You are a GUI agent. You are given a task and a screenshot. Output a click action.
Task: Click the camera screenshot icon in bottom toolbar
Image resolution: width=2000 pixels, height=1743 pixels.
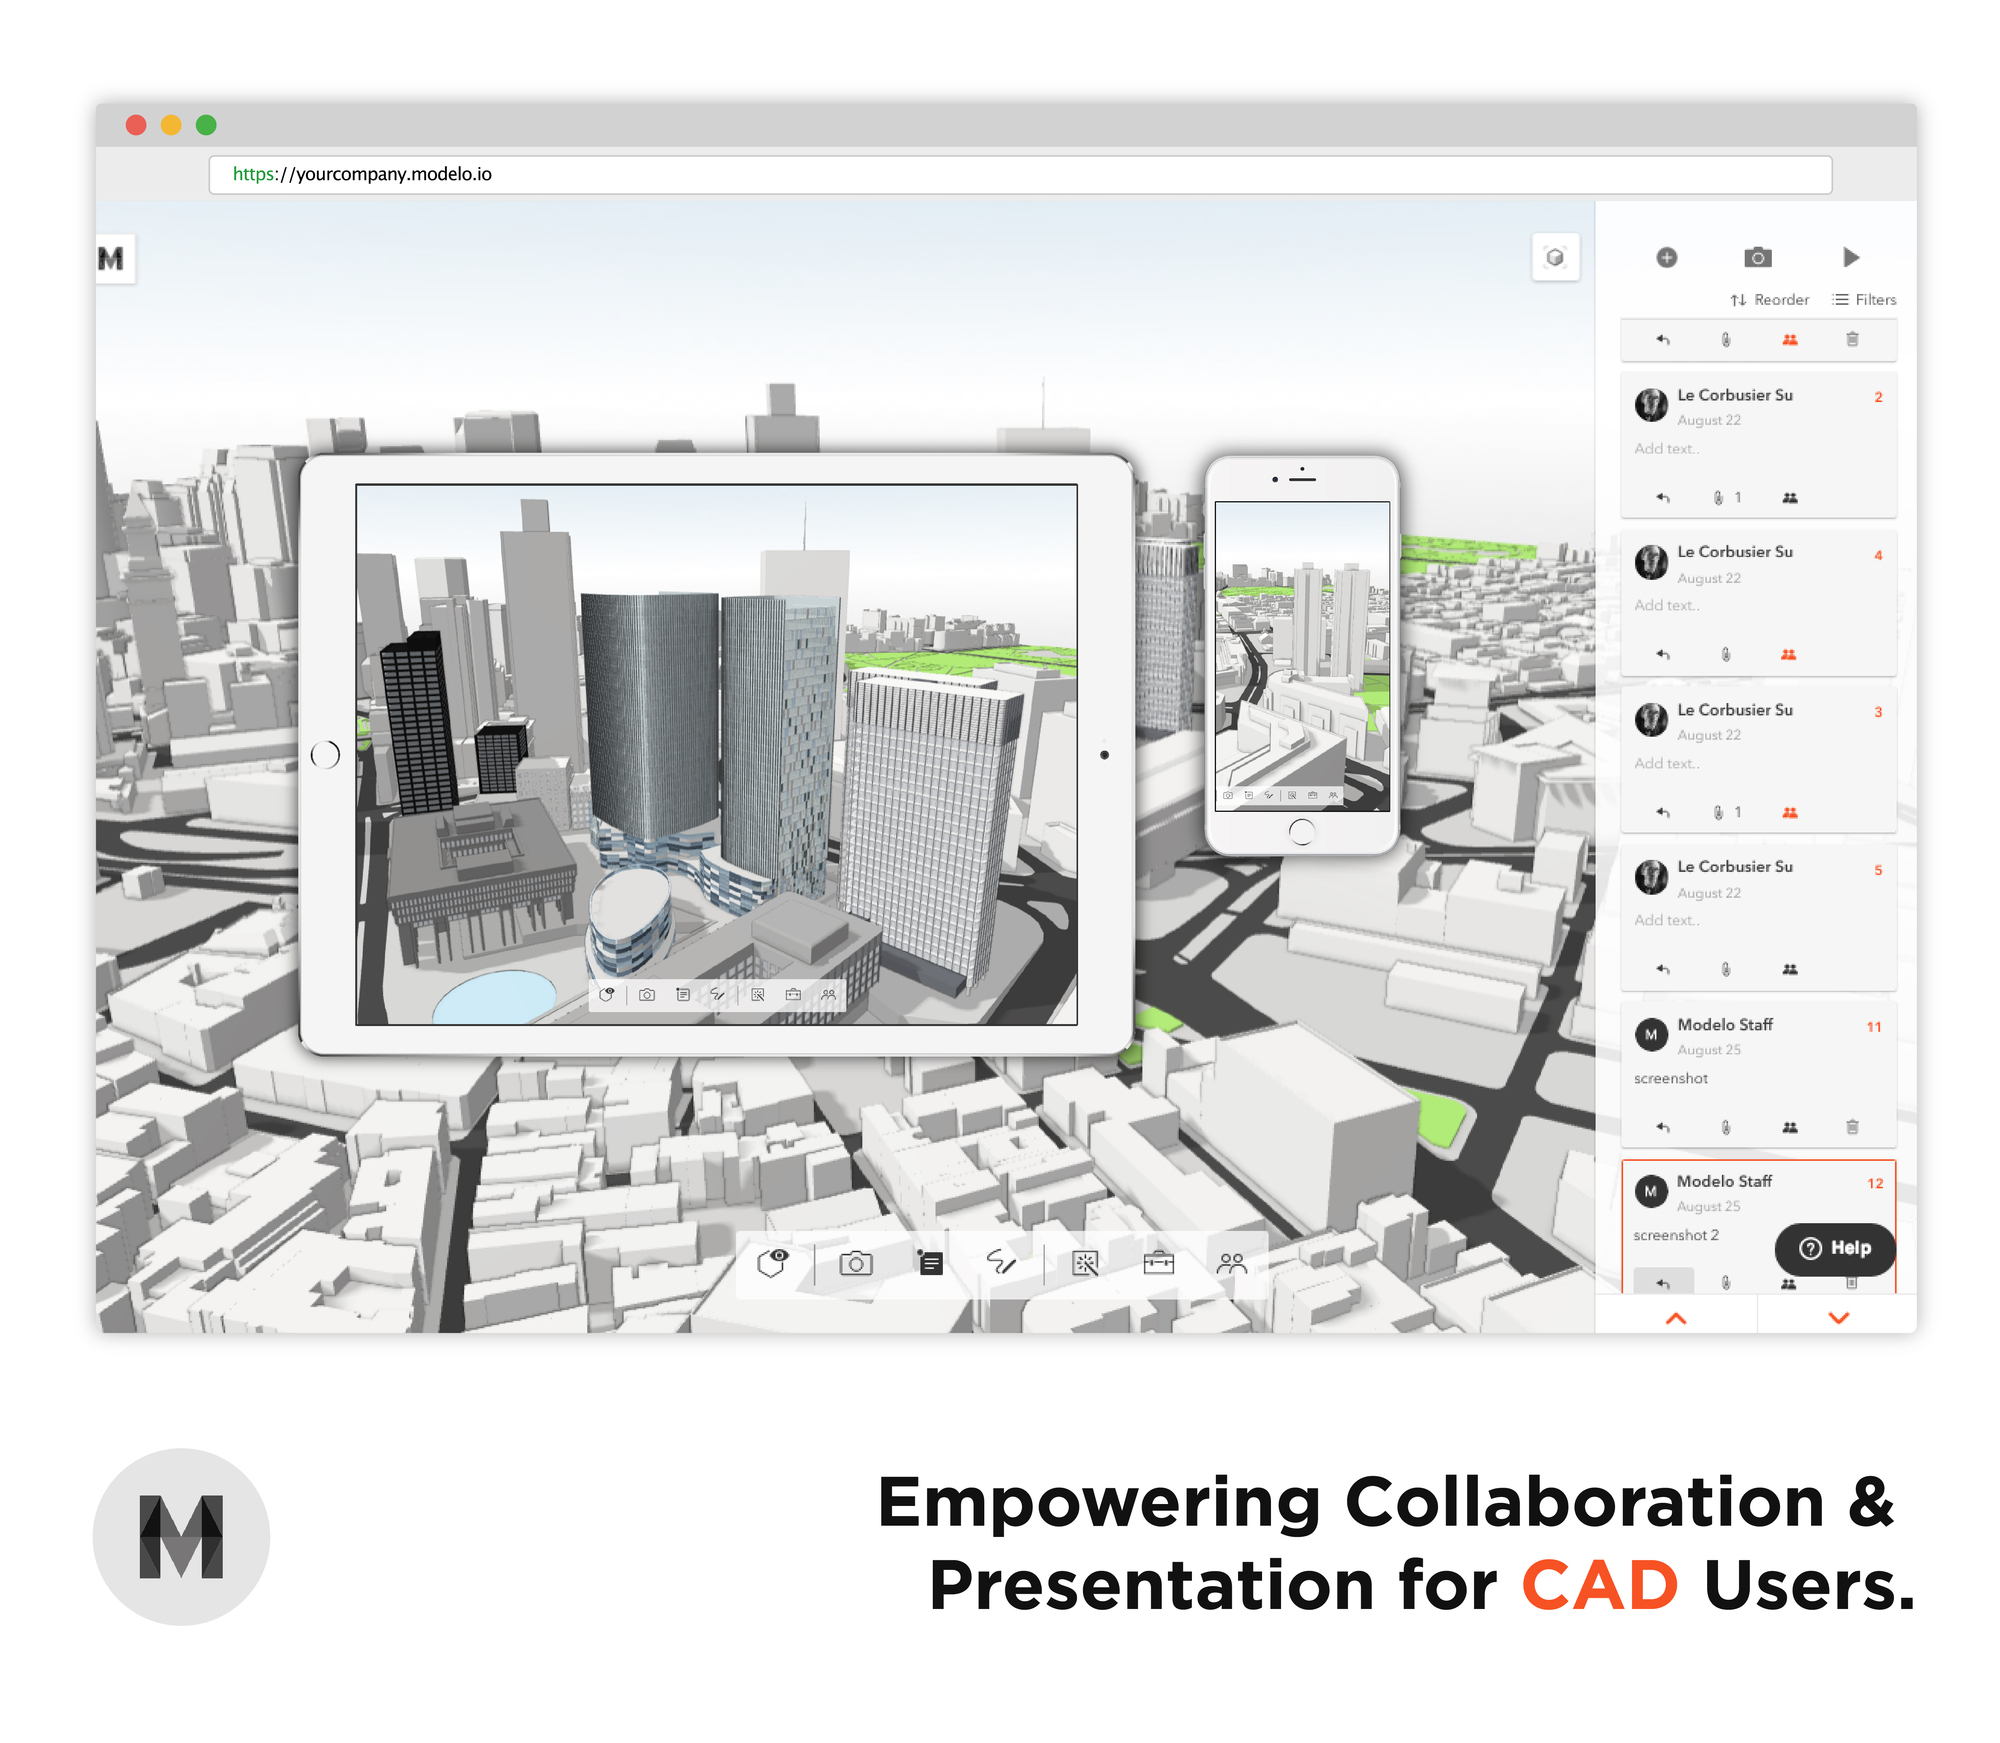tap(855, 1264)
